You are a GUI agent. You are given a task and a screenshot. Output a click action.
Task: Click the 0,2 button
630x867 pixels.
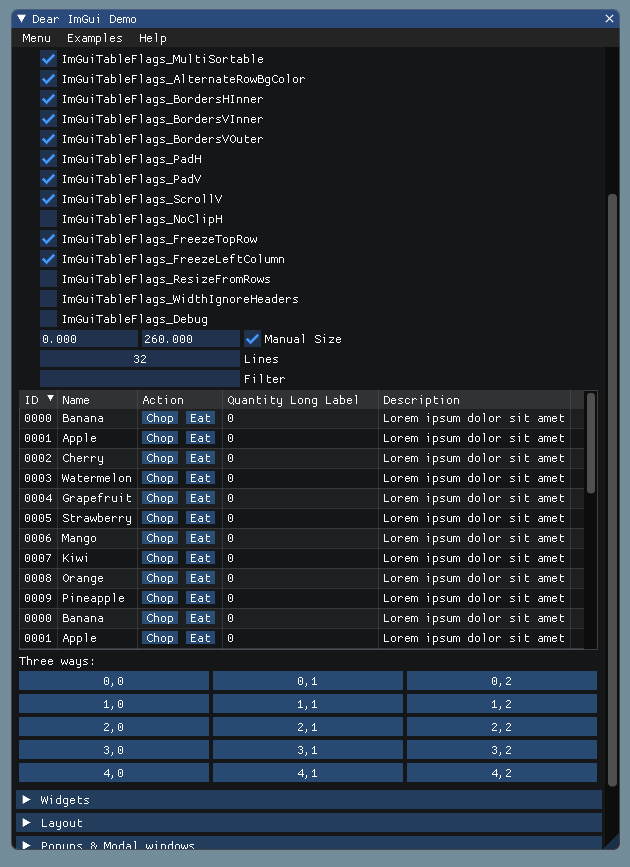(x=502, y=681)
